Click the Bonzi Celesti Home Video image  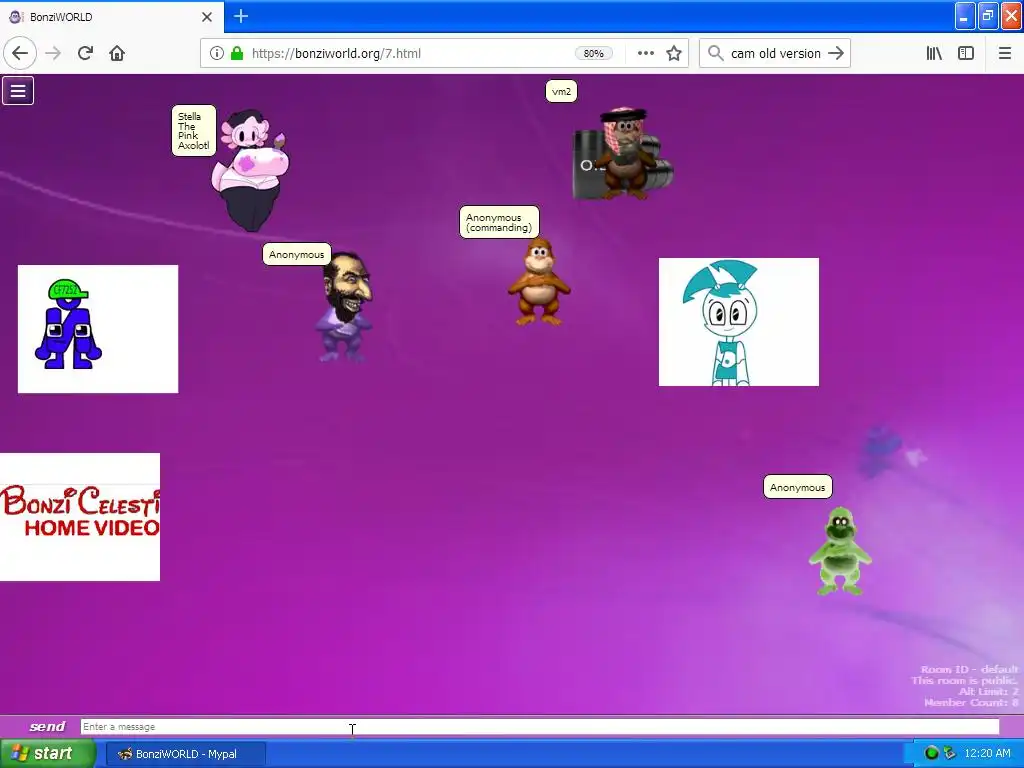(80, 517)
